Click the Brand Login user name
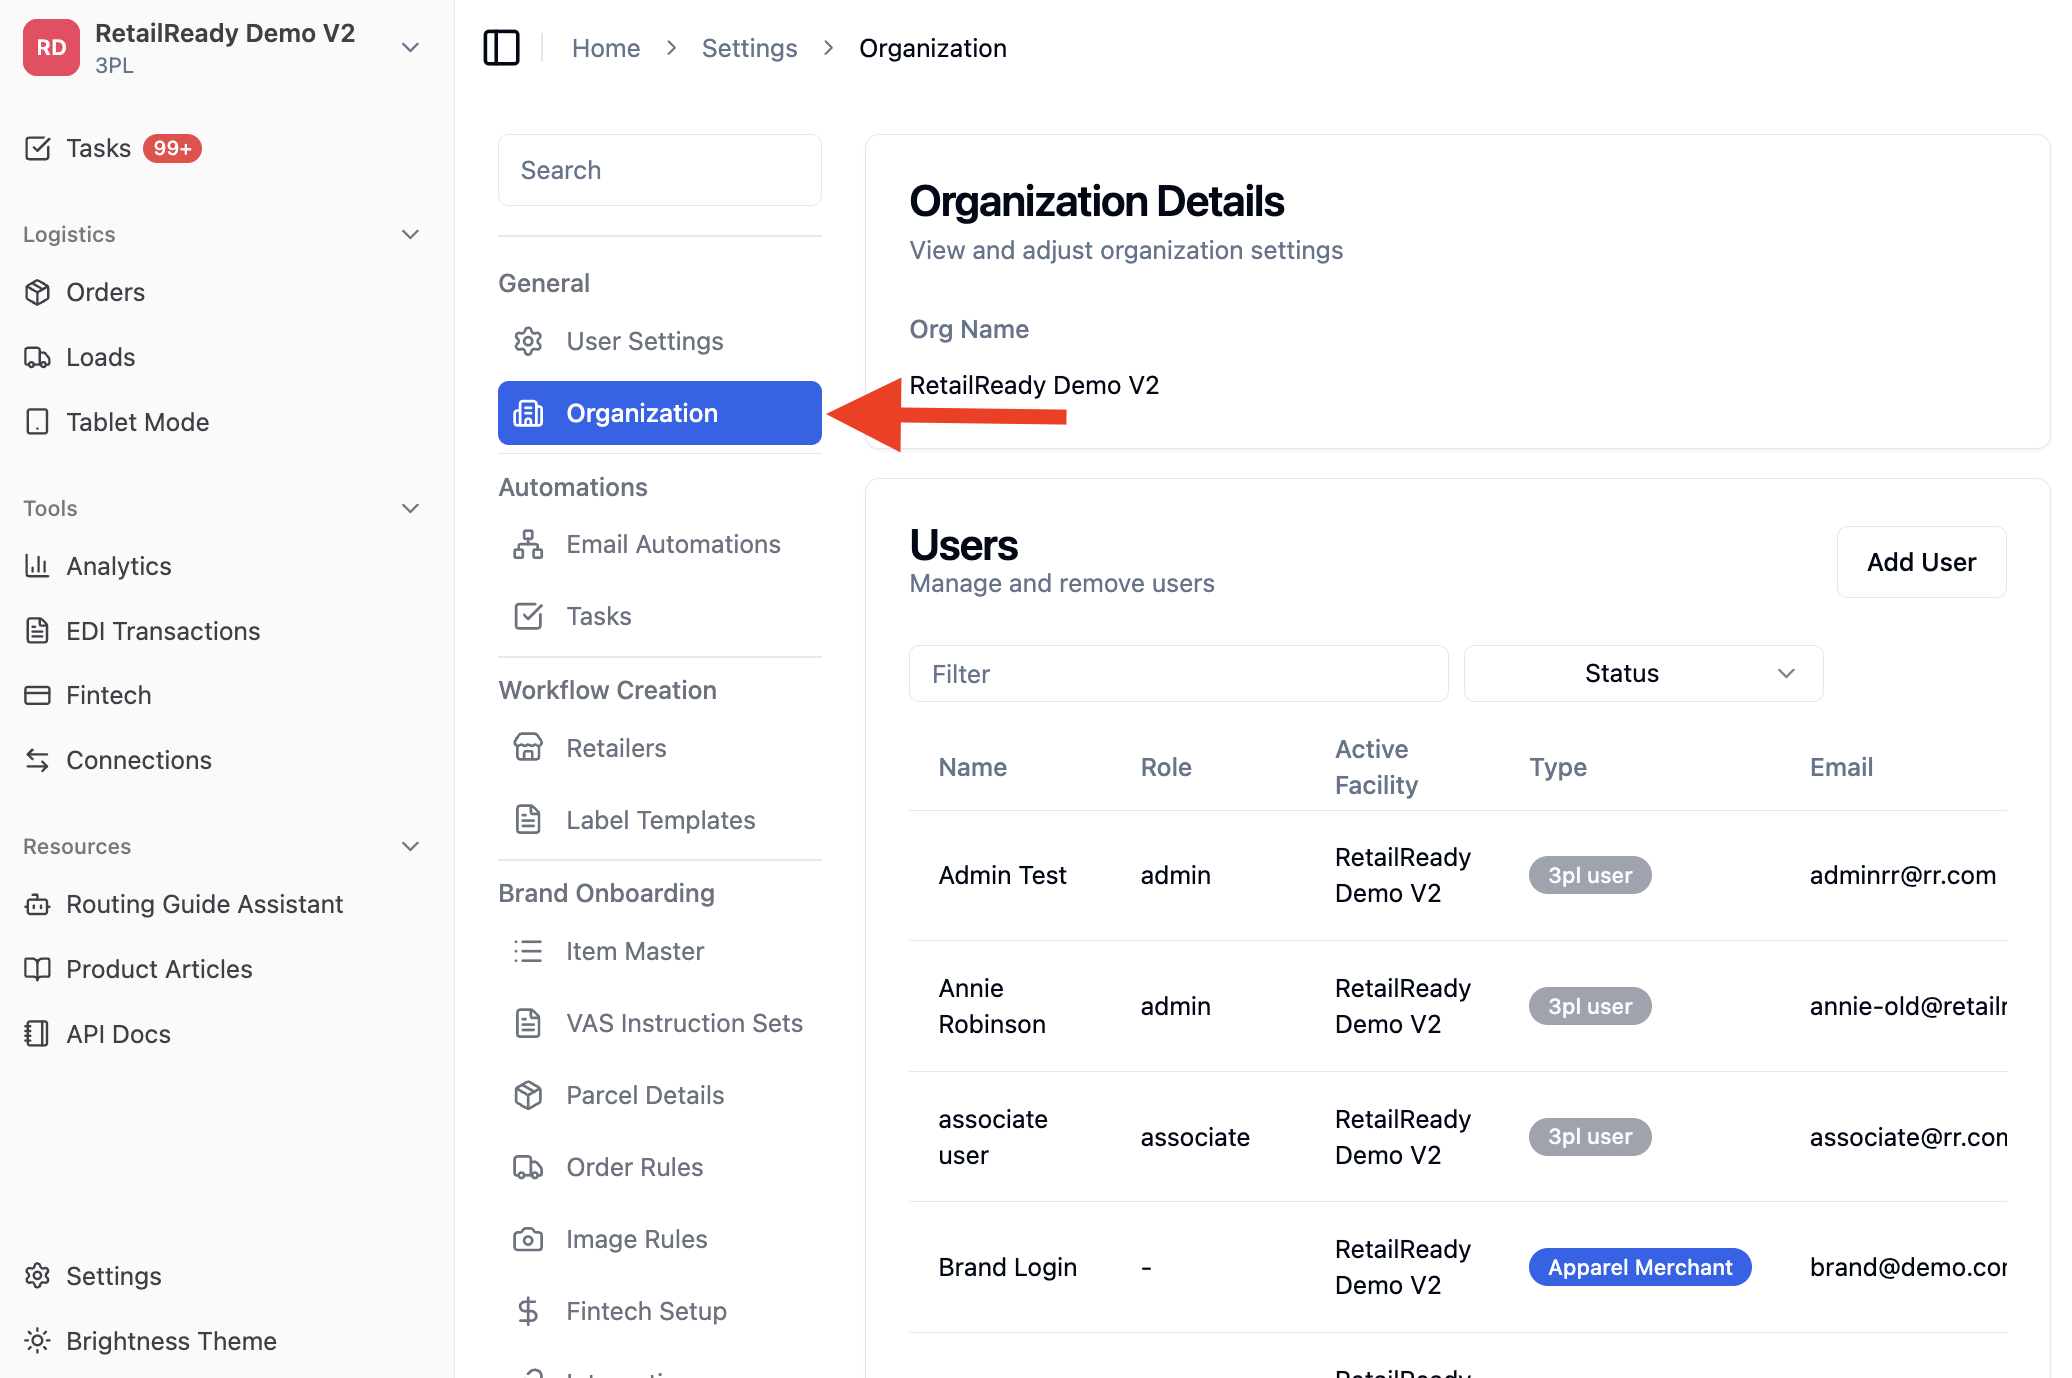Image resolution: width=2072 pixels, height=1378 pixels. pos(1008,1267)
